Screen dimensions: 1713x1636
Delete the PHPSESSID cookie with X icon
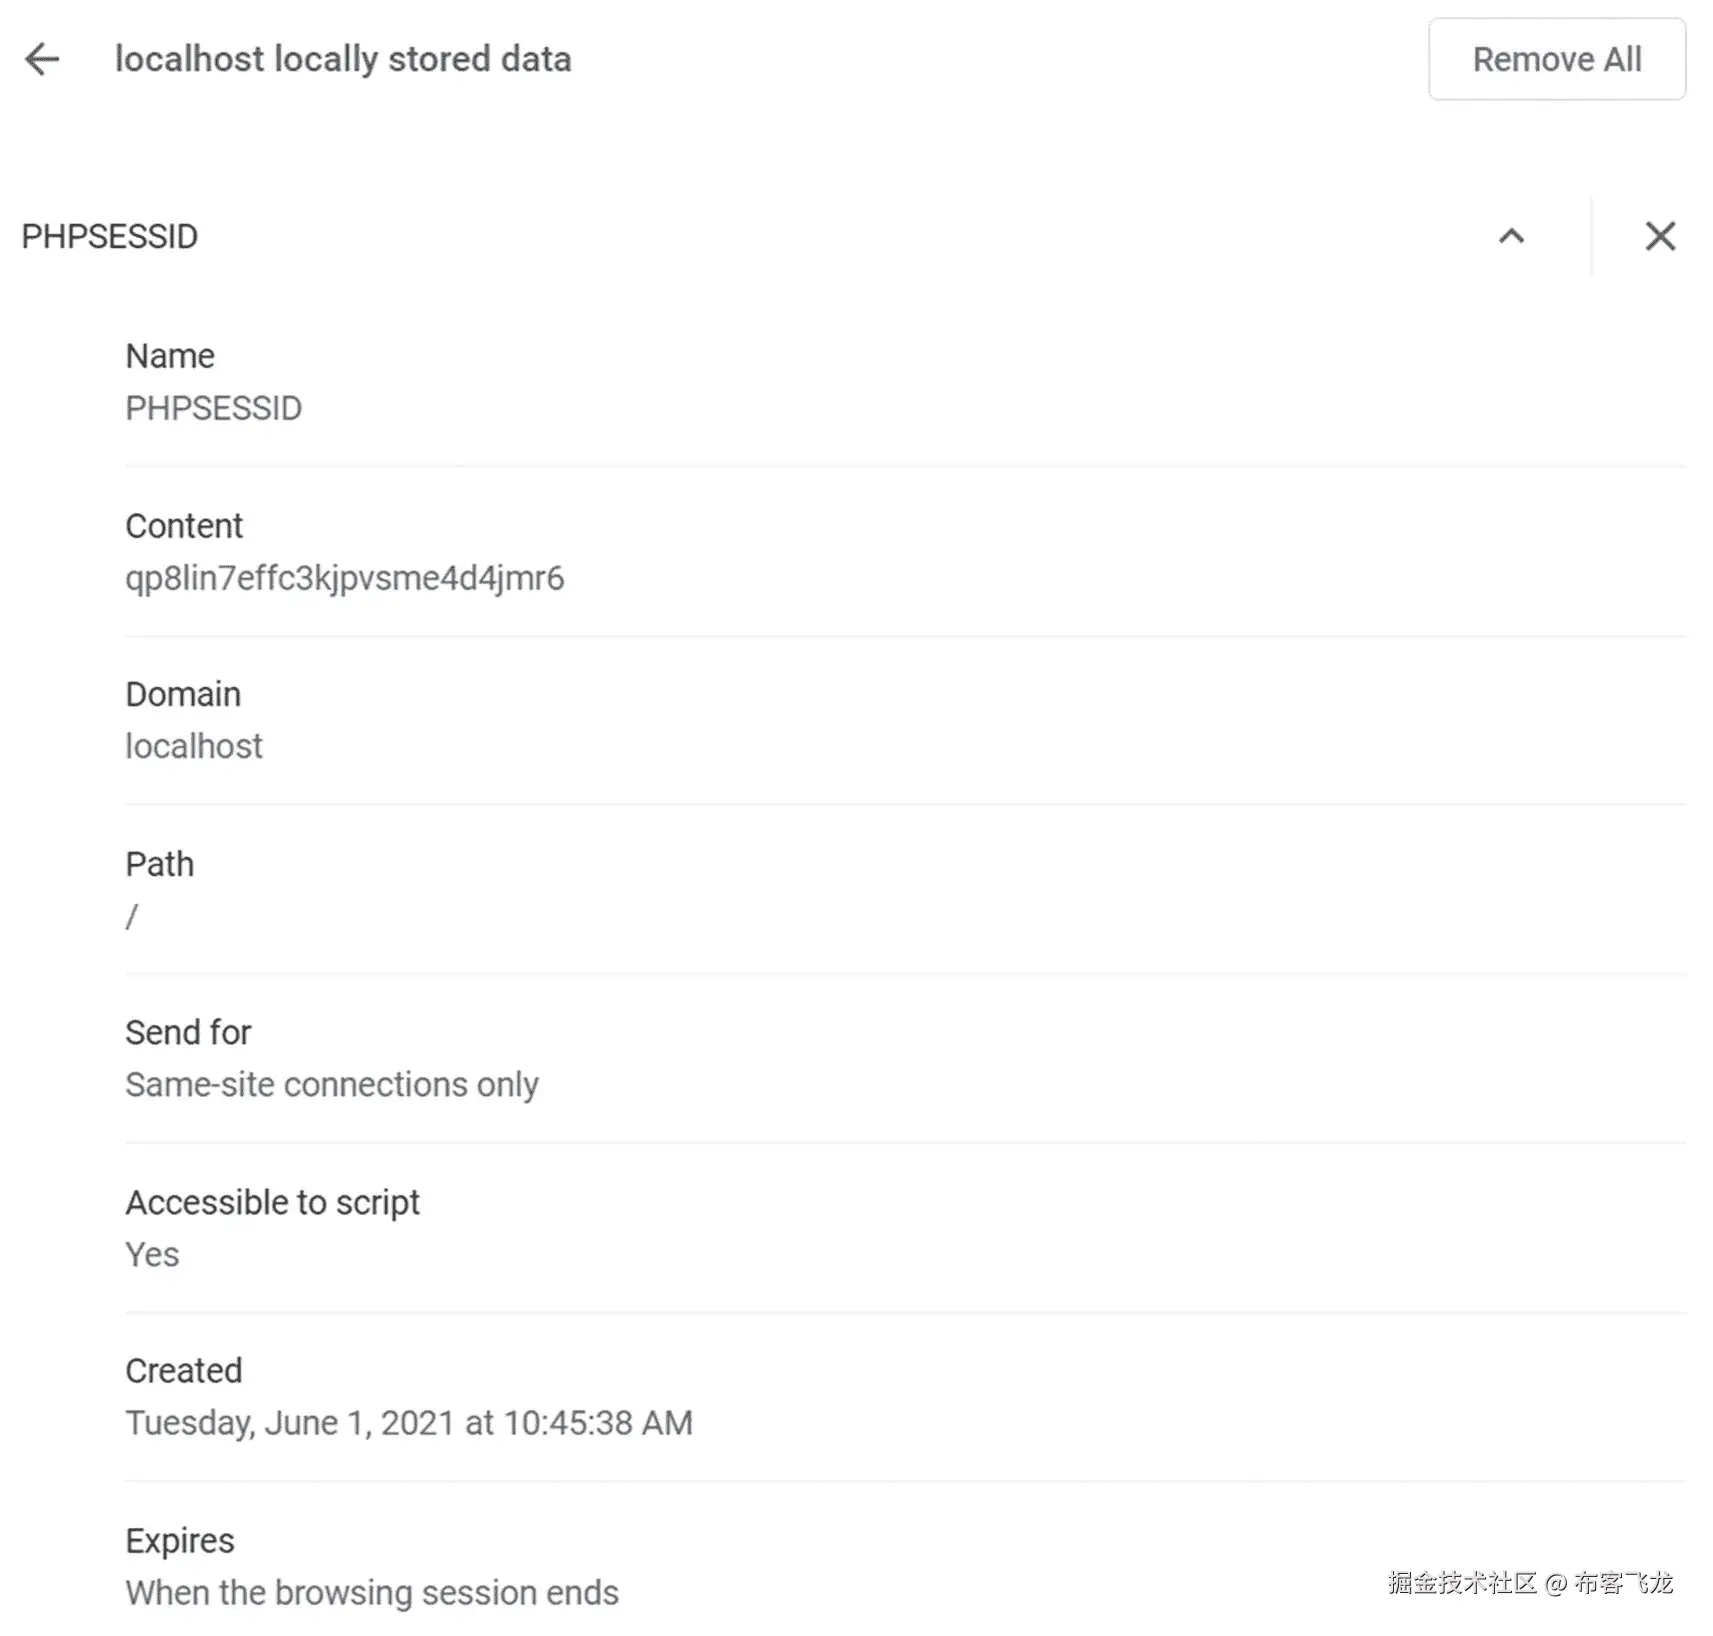click(1660, 237)
